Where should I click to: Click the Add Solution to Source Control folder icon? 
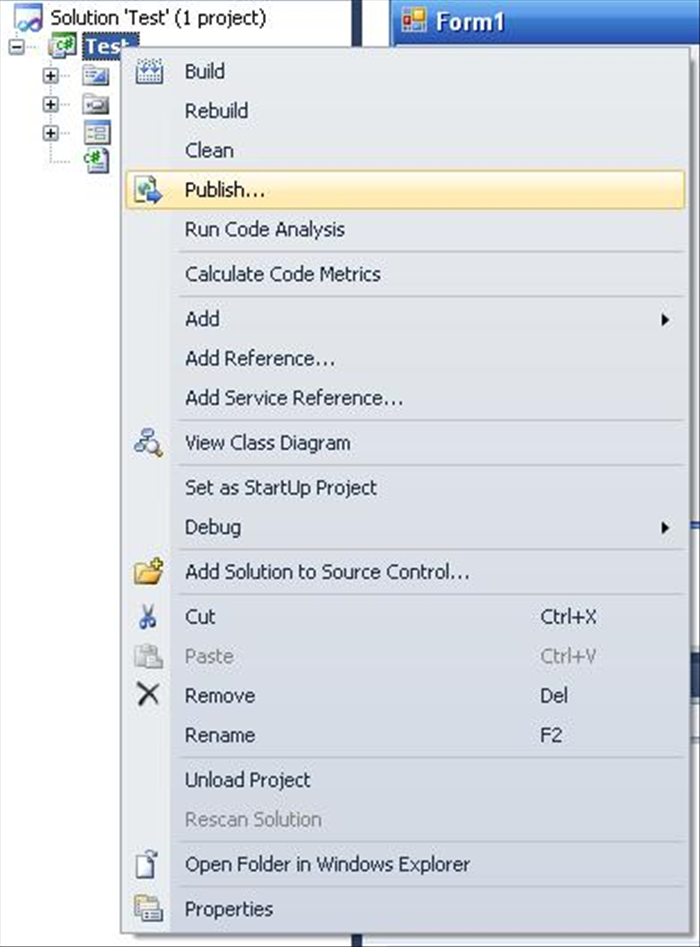pos(149,571)
